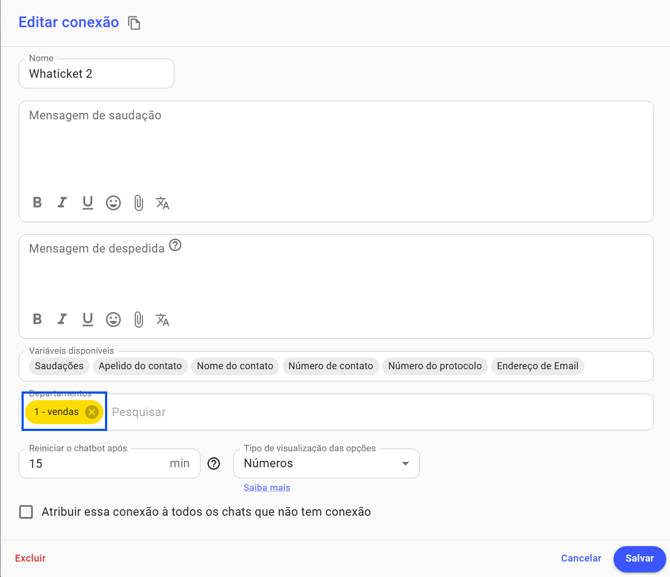
Task: Insert the Nome do contato variable
Action: coord(235,366)
